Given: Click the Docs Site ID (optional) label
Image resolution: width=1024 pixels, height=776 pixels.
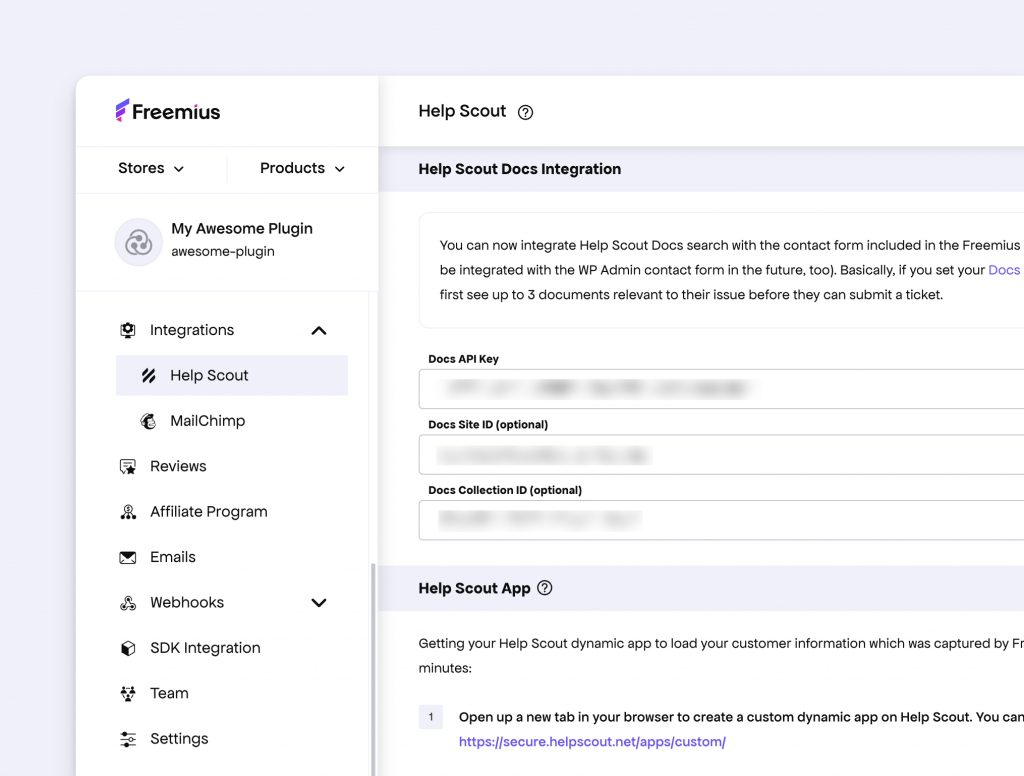Looking at the screenshot, I should point(488,425).
